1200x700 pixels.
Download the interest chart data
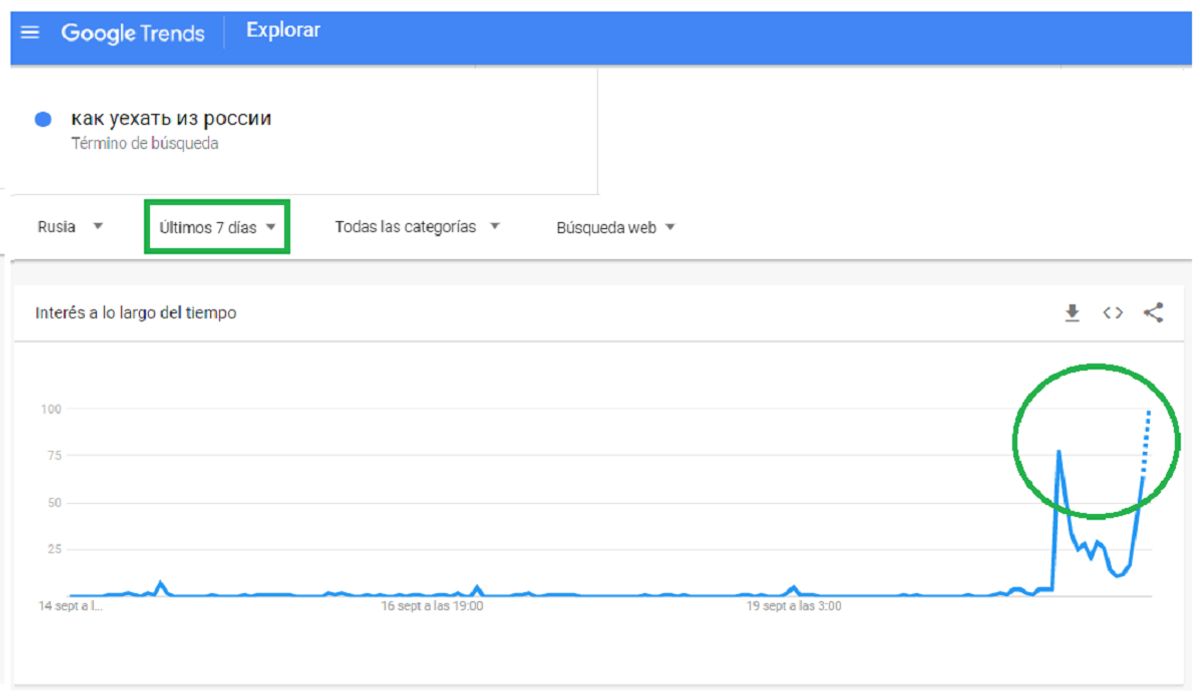[1072, 313]
